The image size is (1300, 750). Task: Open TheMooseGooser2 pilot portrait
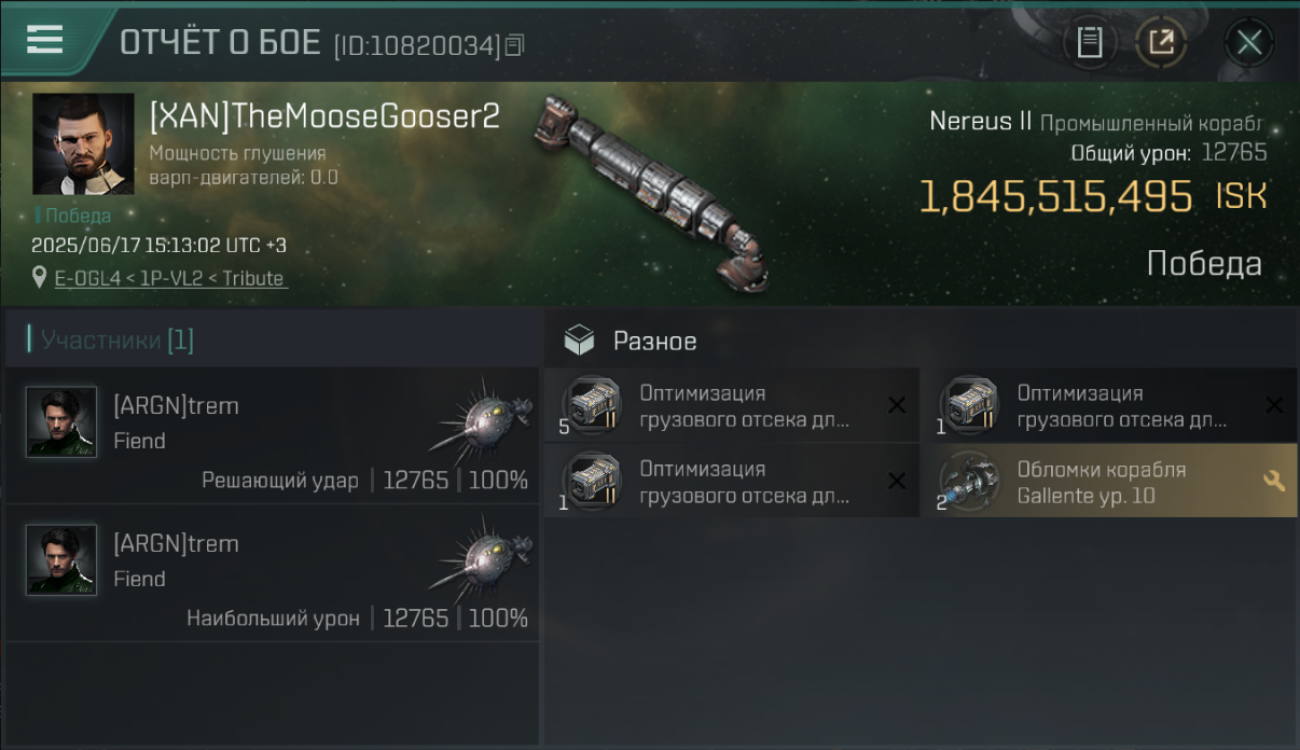click(83, 144)
